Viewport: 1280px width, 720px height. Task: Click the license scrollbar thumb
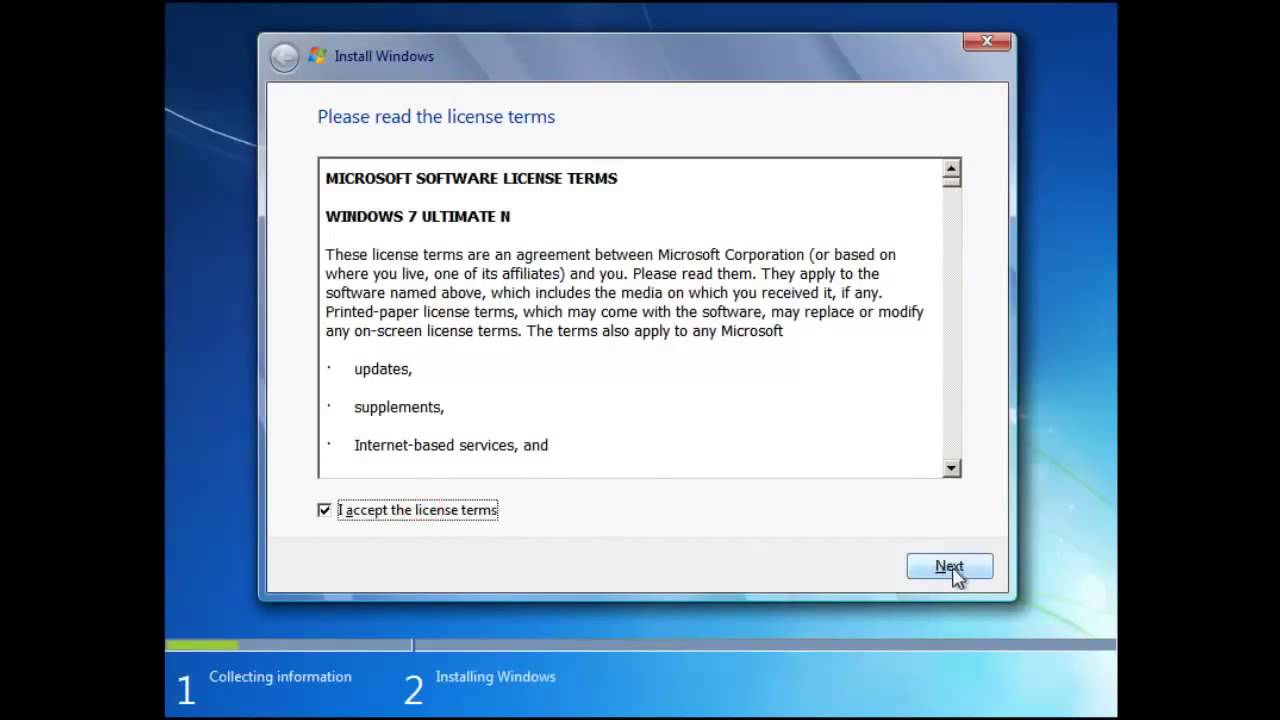tap(951, 182)
